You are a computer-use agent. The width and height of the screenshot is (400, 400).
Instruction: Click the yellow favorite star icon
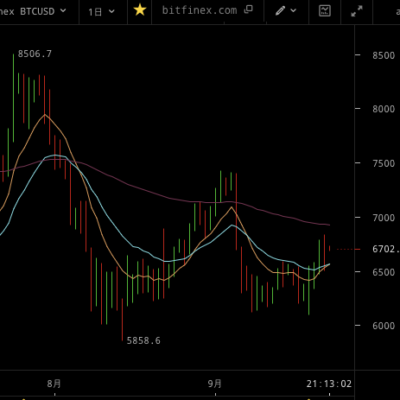(x=140, y=10)
